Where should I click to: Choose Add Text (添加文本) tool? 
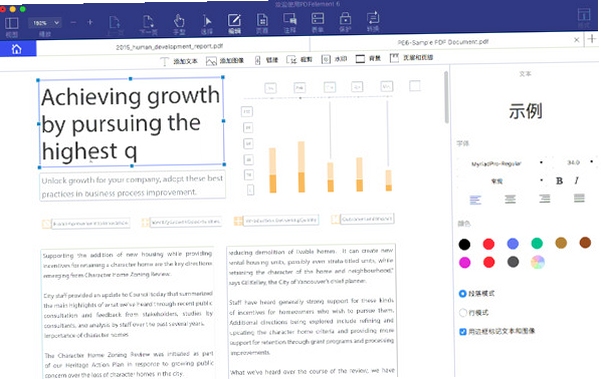pos(179,61)
